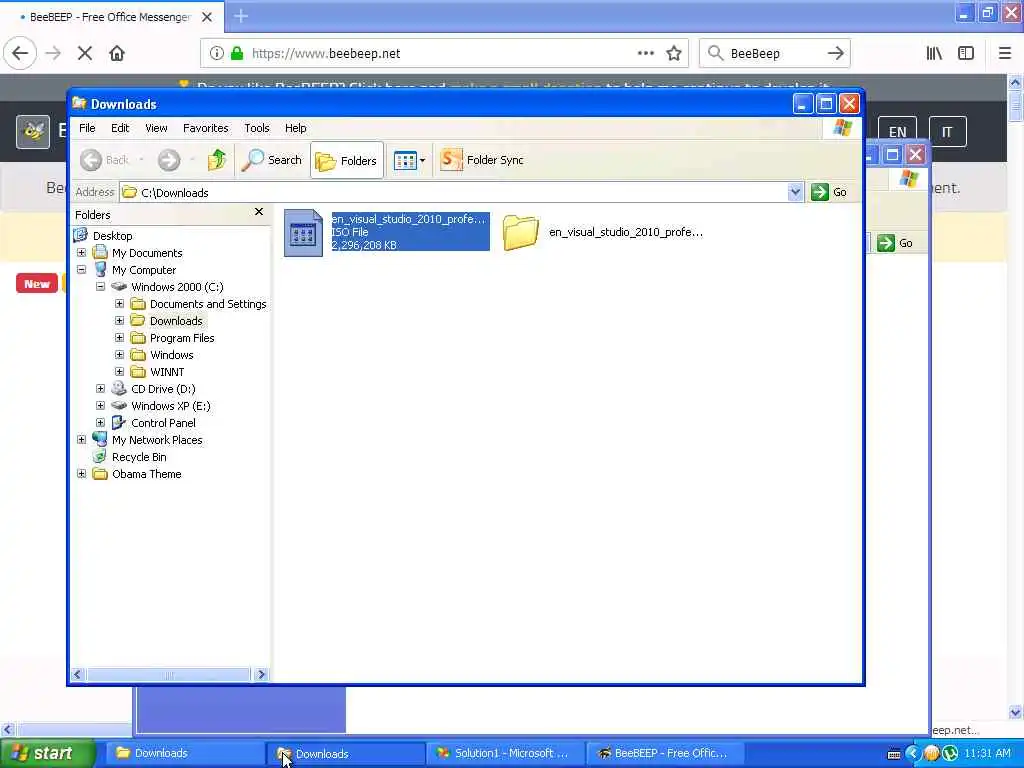Open the Favorites menu
Viewport: 1024px width, 768px height.
click(206, 128)
